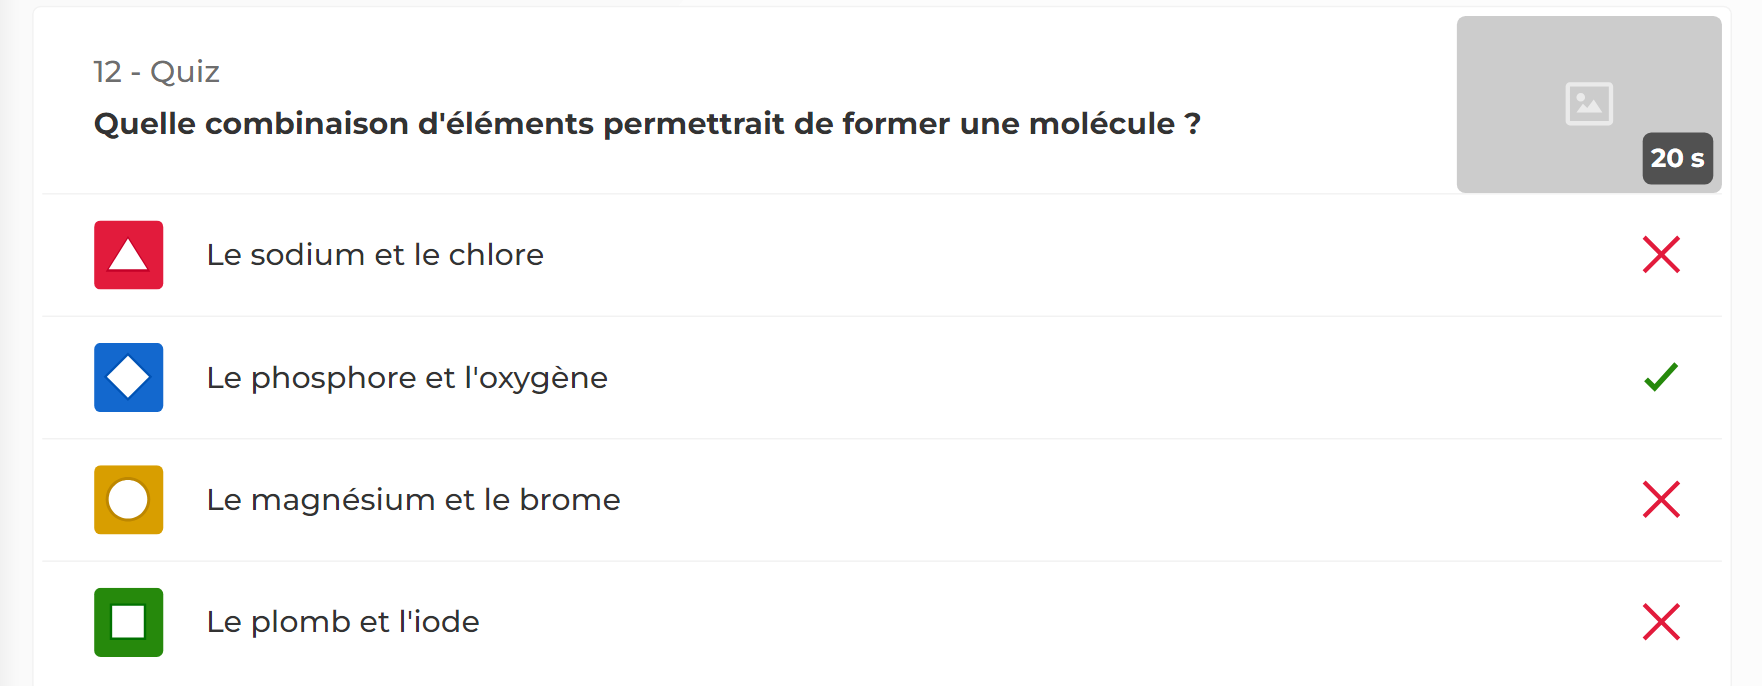Click the question title about forming a molecule
1762x686 pixels.
[x=646, y=124]
